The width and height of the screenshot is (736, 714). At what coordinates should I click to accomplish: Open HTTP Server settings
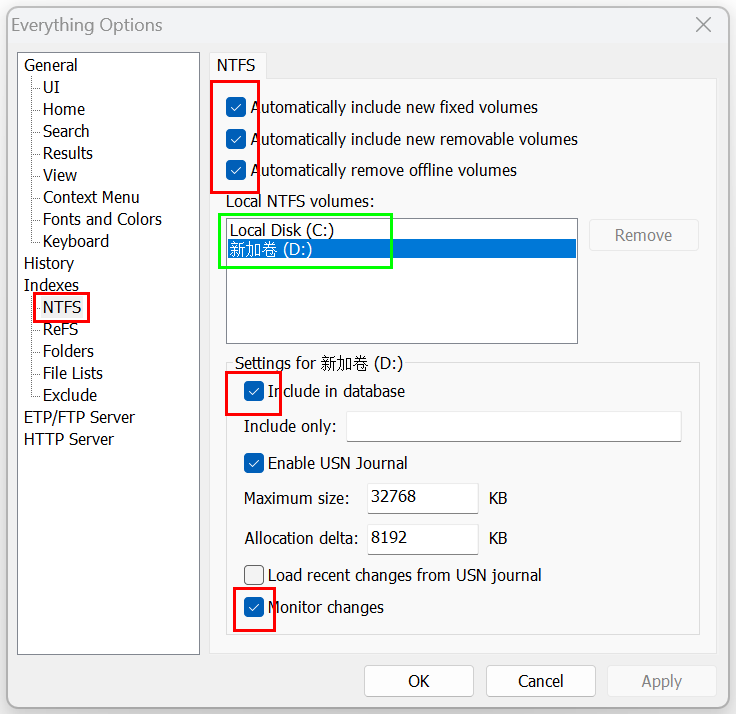[69, 439]
